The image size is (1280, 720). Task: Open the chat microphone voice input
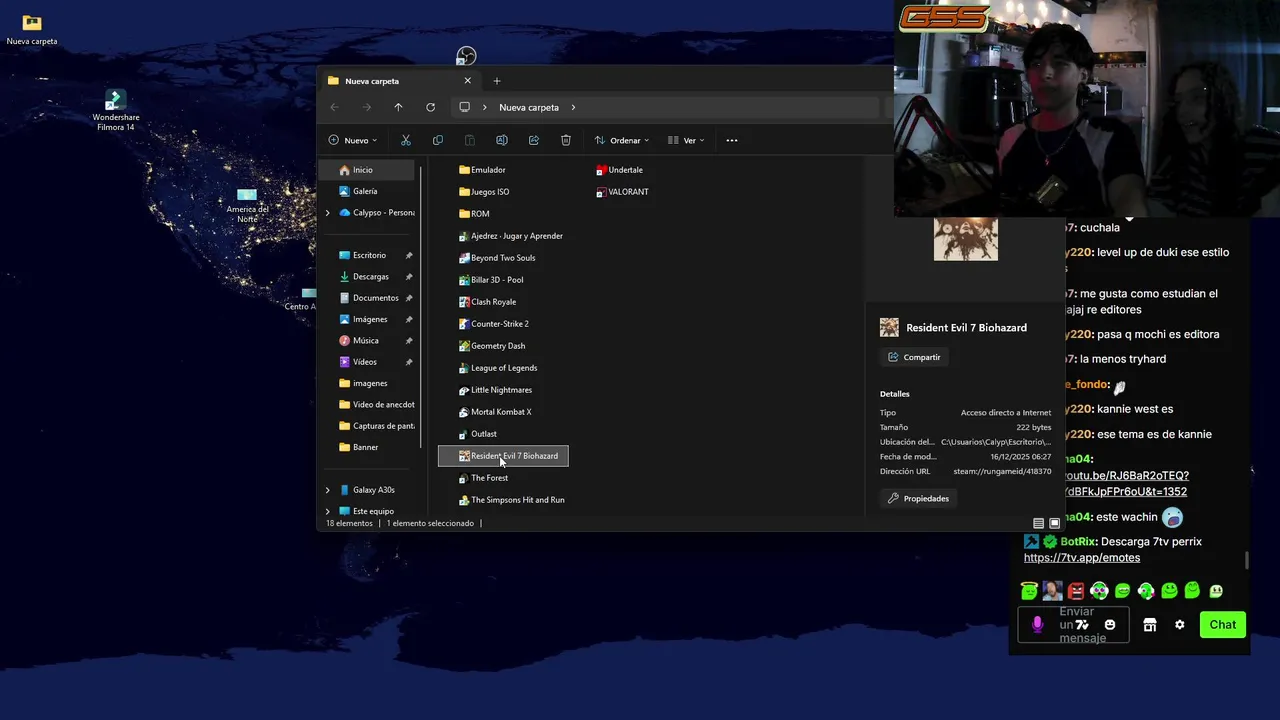coord(1037,624)
